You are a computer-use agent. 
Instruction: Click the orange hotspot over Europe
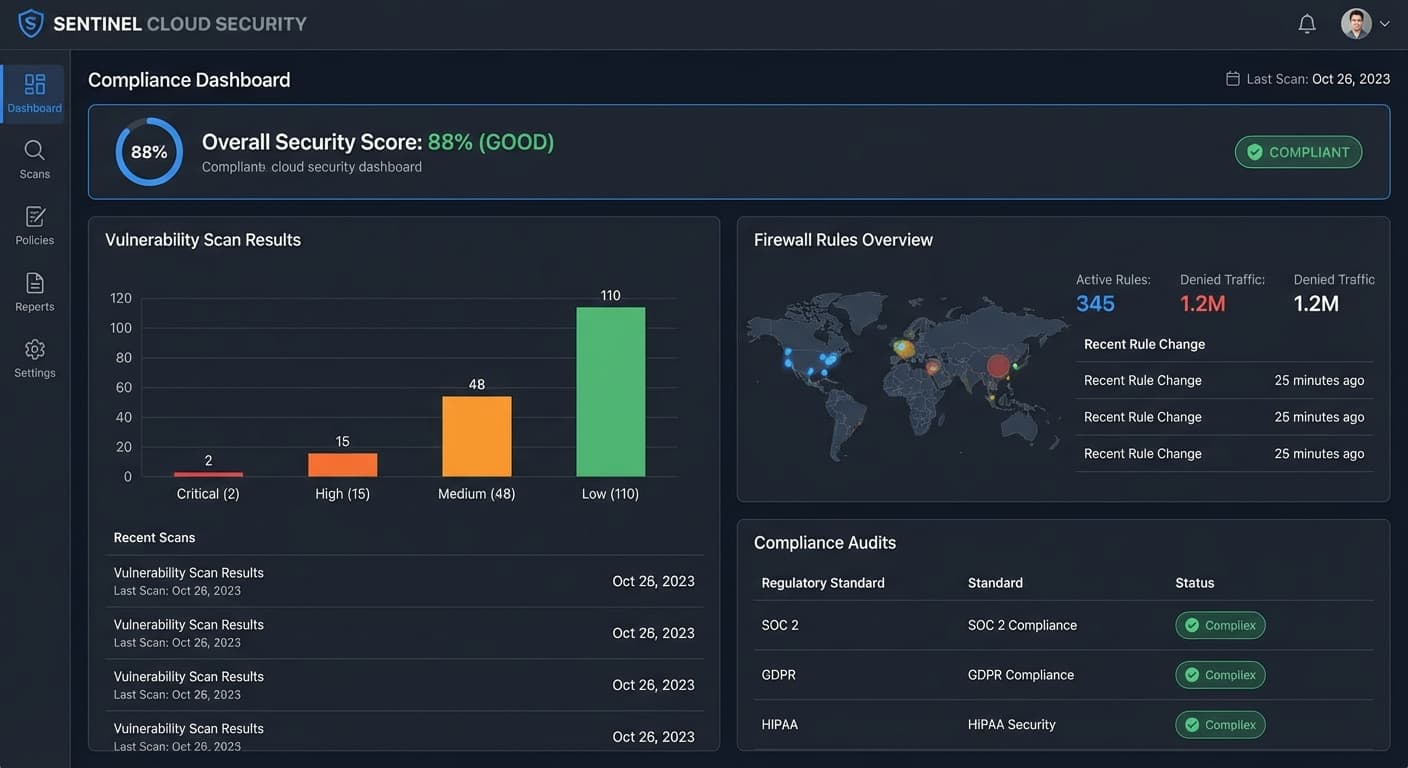coord(904,349)
